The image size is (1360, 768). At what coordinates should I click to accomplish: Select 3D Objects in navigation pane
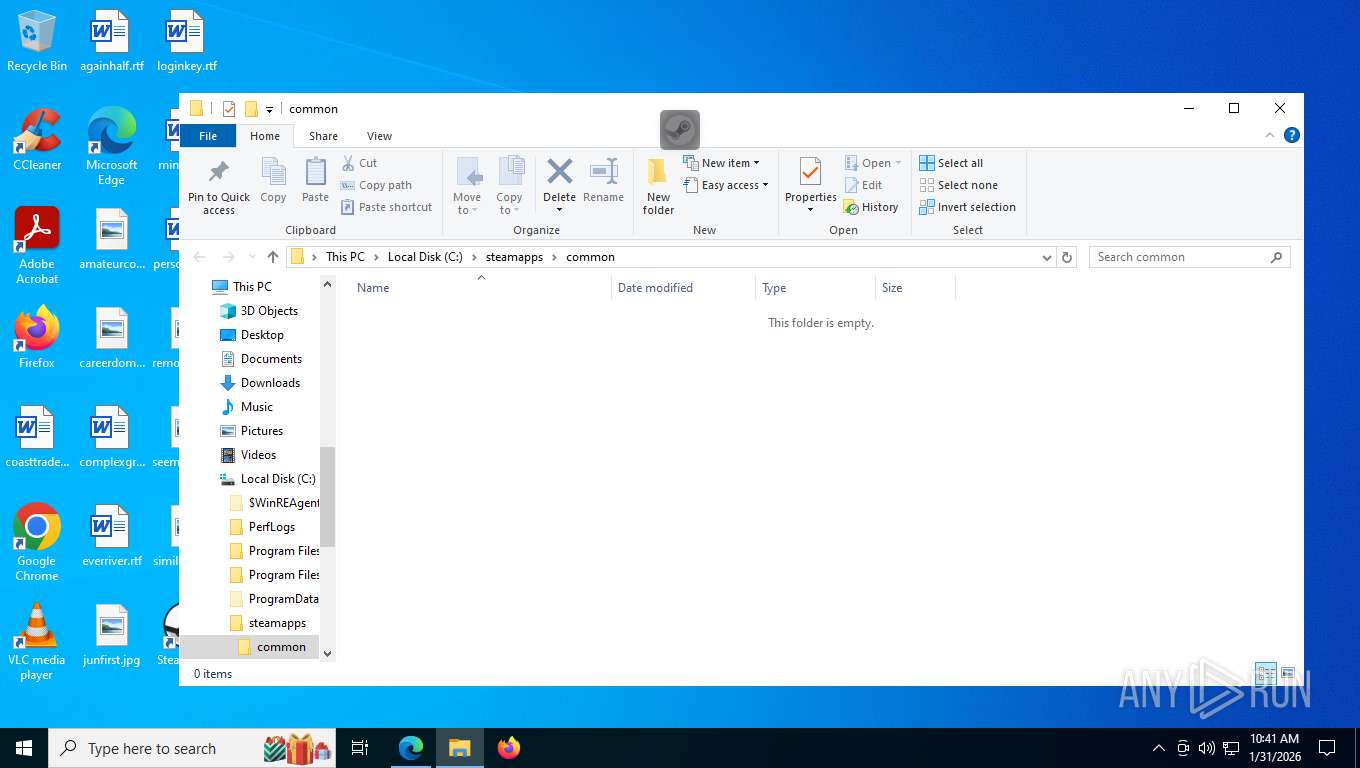pyautogui.click(x=269, y=311)
